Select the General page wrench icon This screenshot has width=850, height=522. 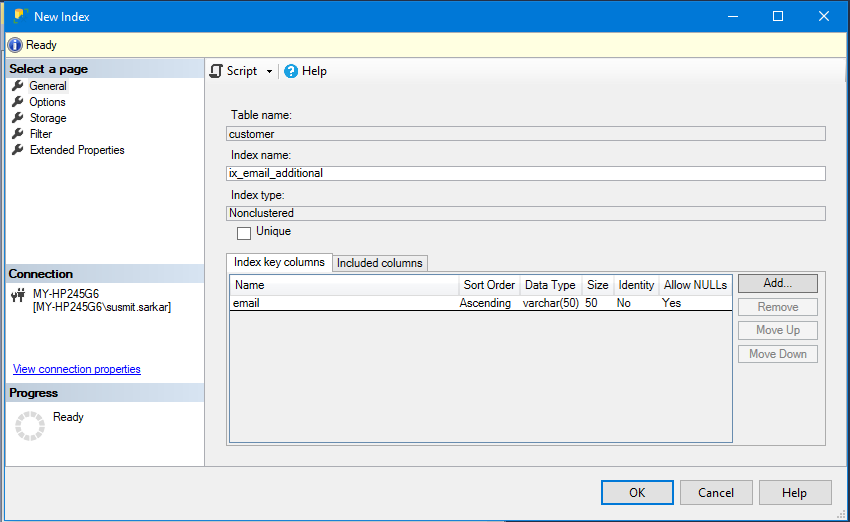click(18, 86)
